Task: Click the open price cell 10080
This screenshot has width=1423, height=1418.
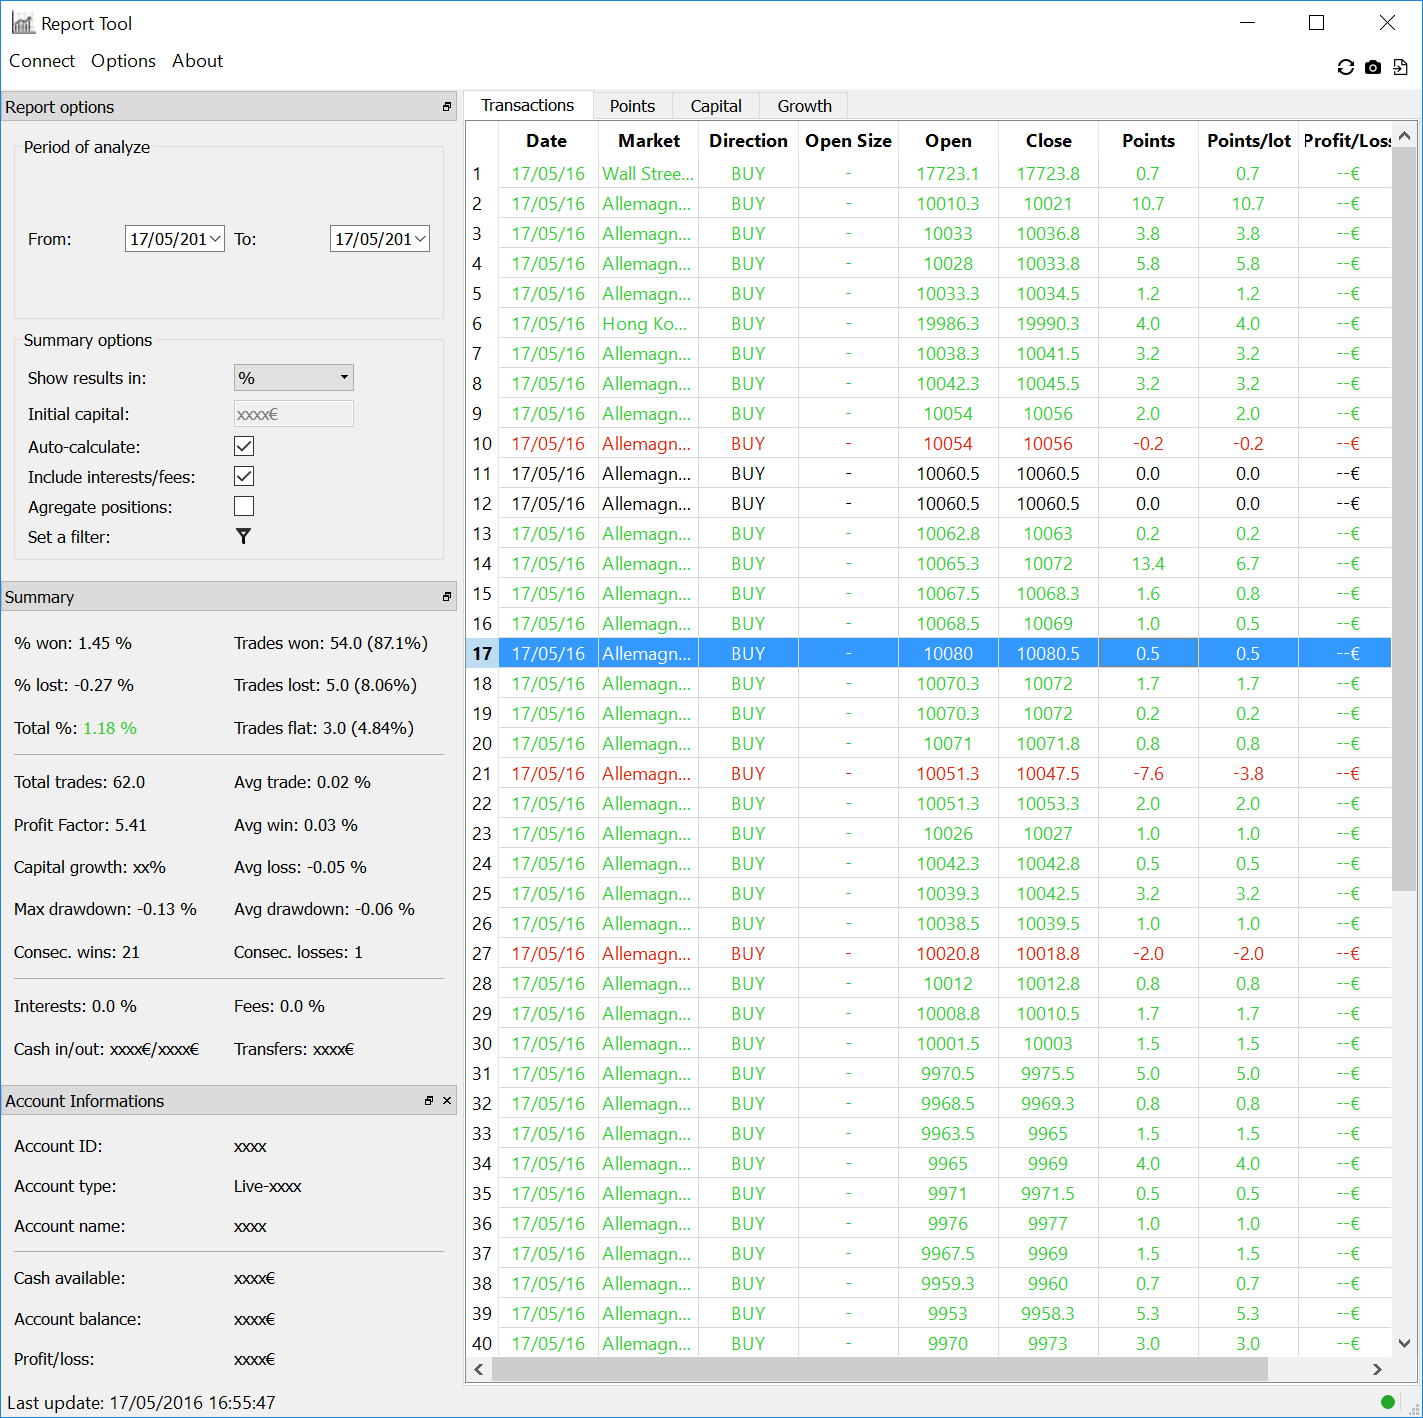Action: (948, 654)
